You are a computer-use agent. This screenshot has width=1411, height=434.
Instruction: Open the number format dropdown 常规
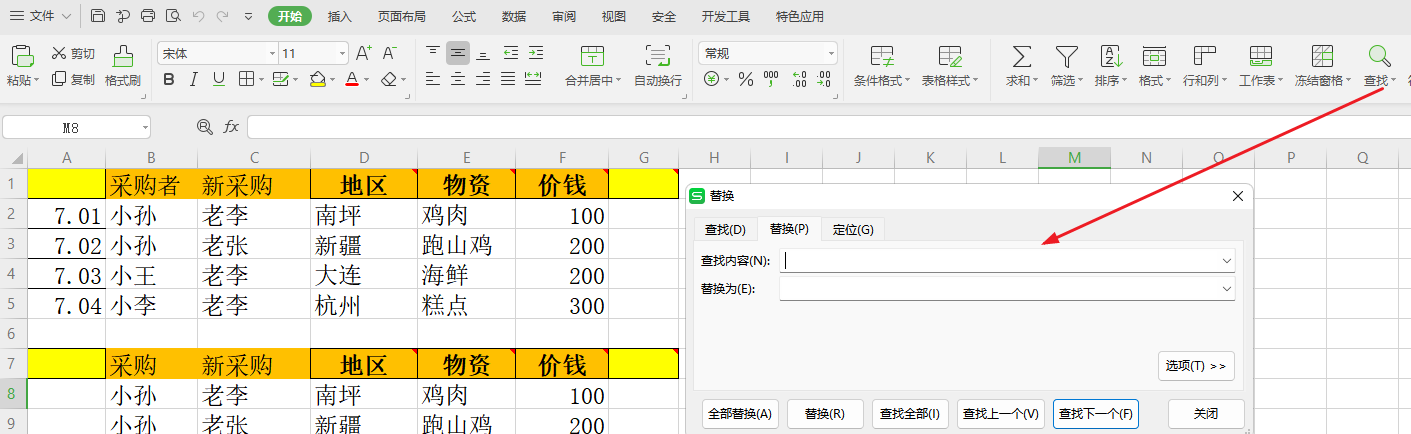[x=831, y=53]
